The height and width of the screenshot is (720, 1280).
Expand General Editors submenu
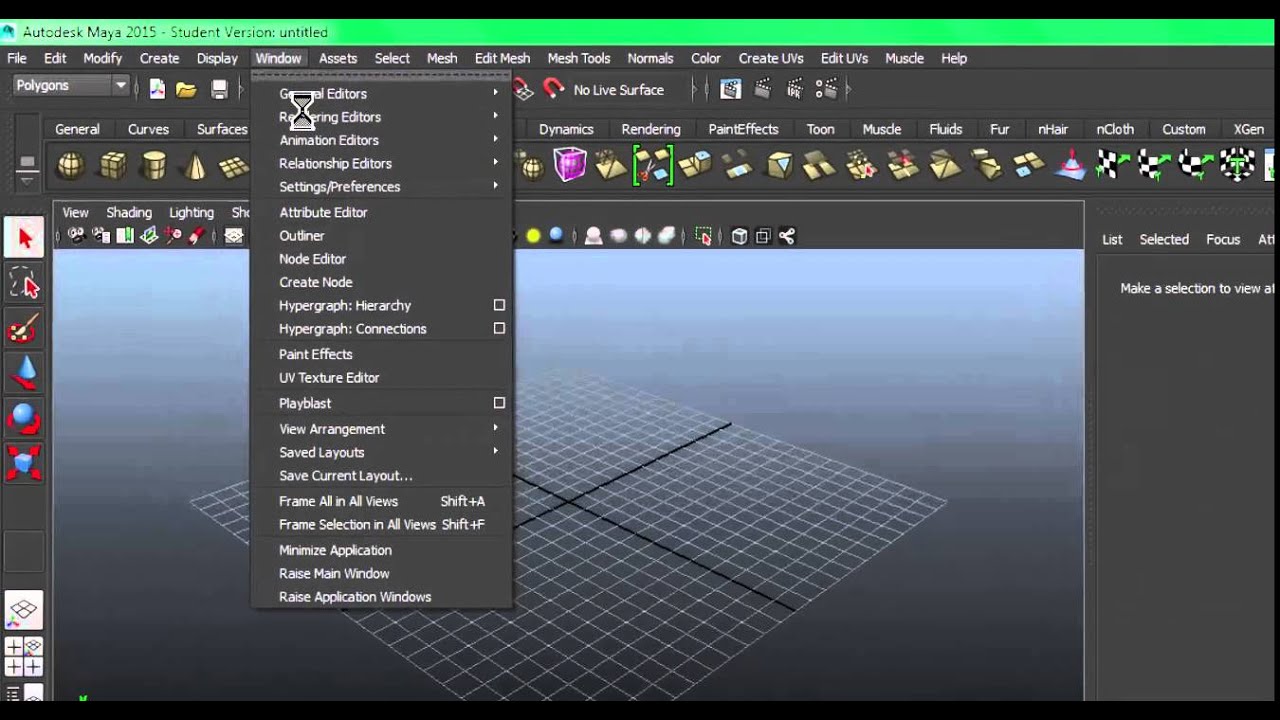point(381,94)
